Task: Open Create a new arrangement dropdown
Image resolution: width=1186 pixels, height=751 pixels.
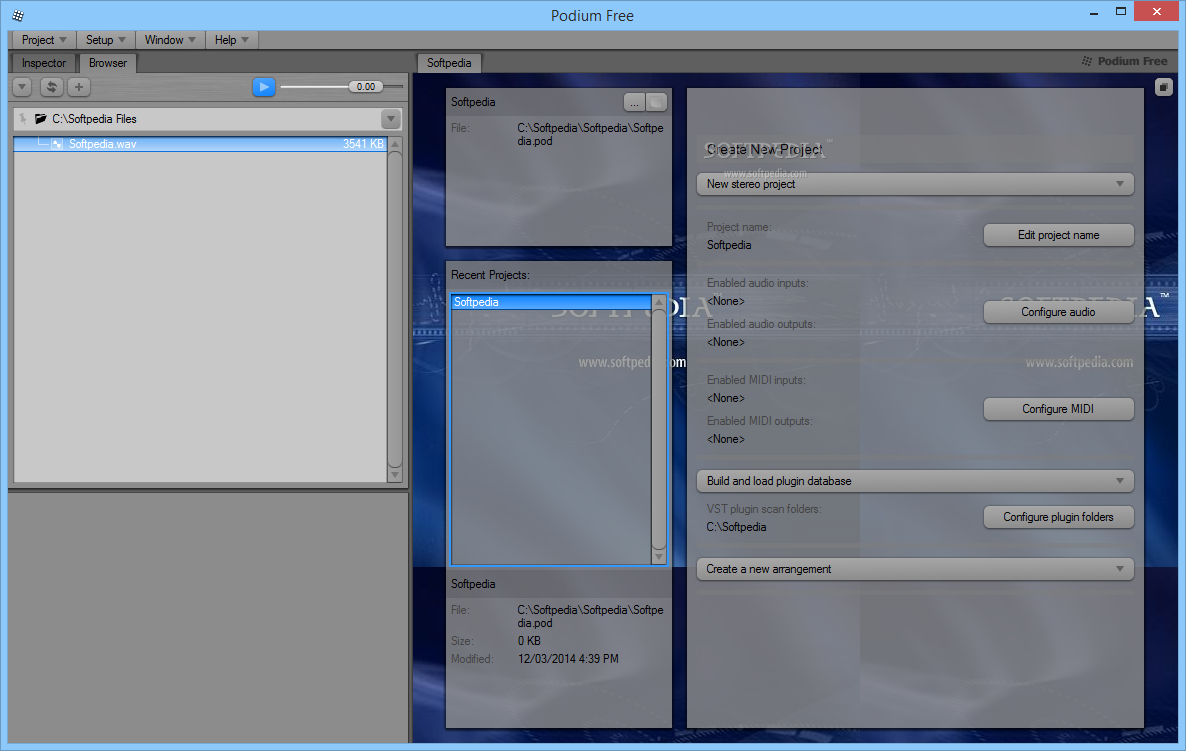Action: click(915, 569)
